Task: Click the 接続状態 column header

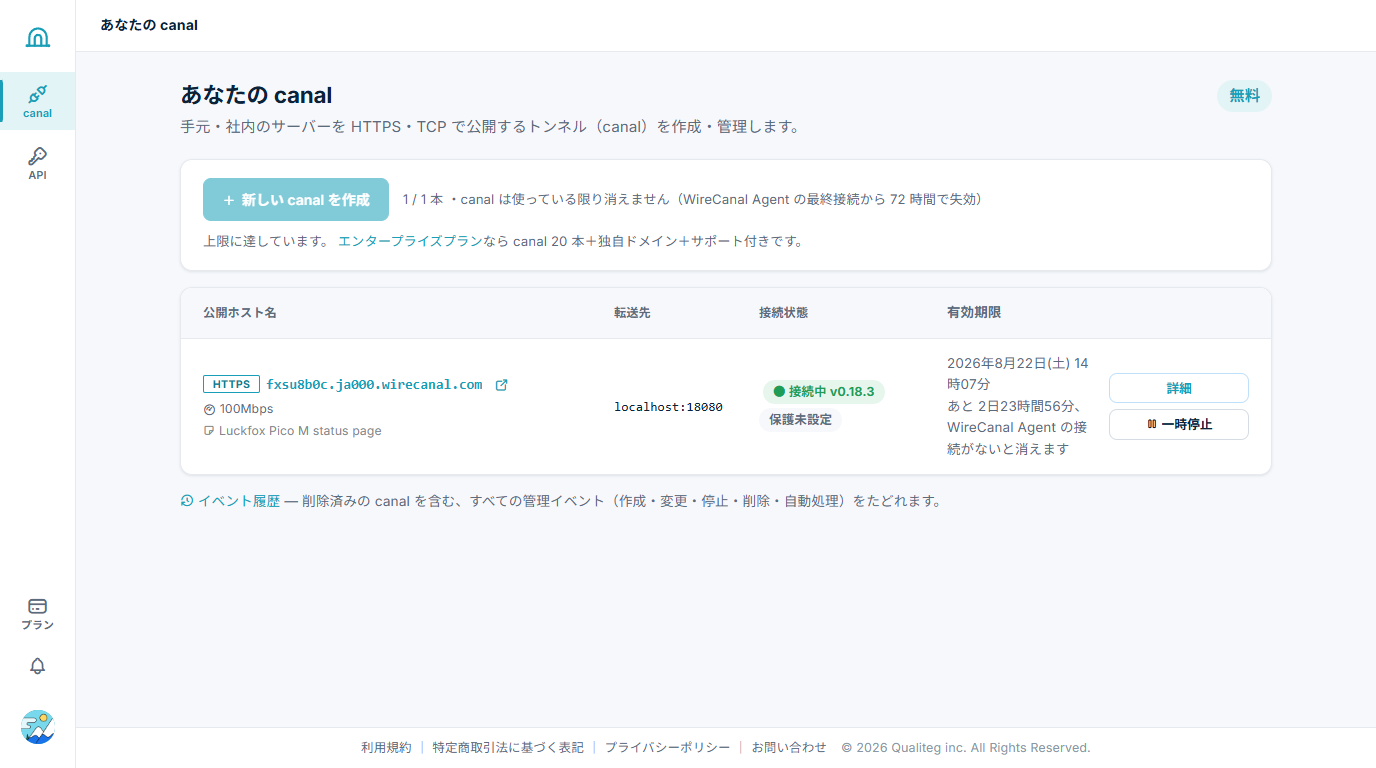Action: 783,313
